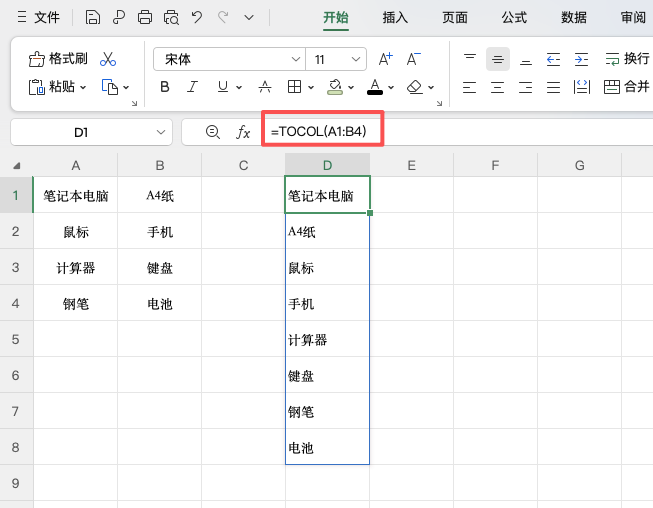Click the Undo arrow
The height and width of the screenshot is (508, 653).
tap(197, 17)
